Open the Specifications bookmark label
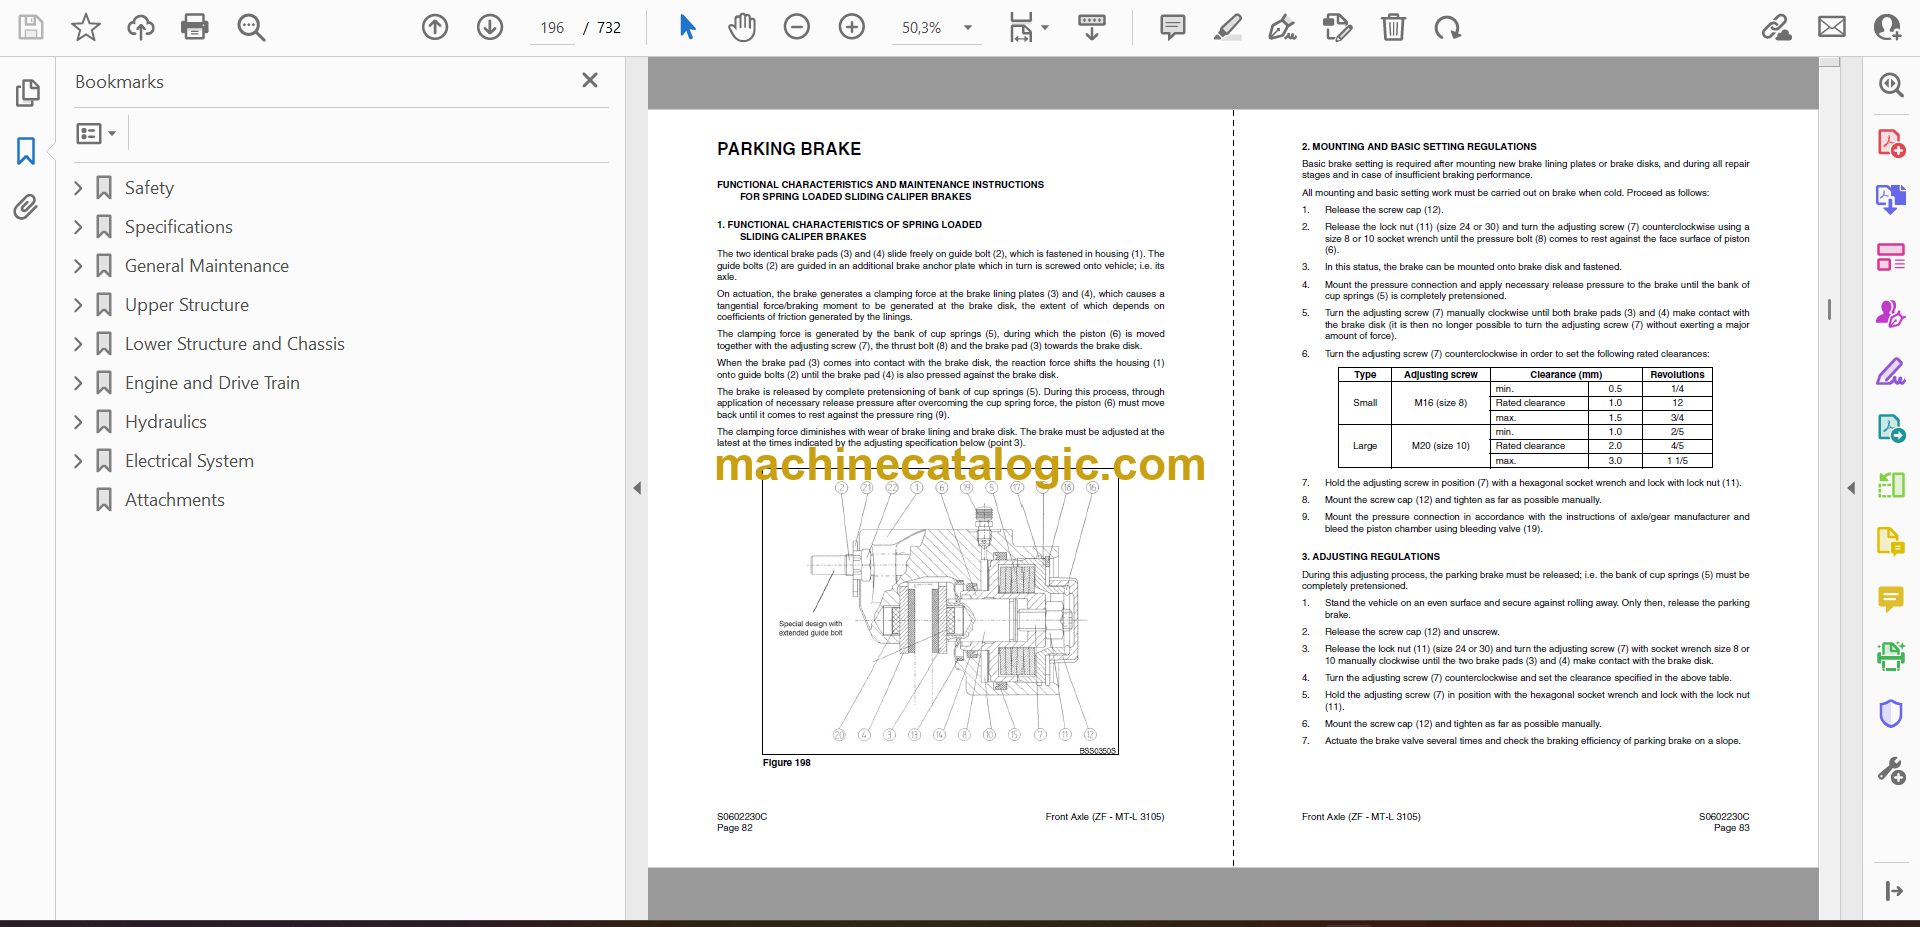 point(179,227)
